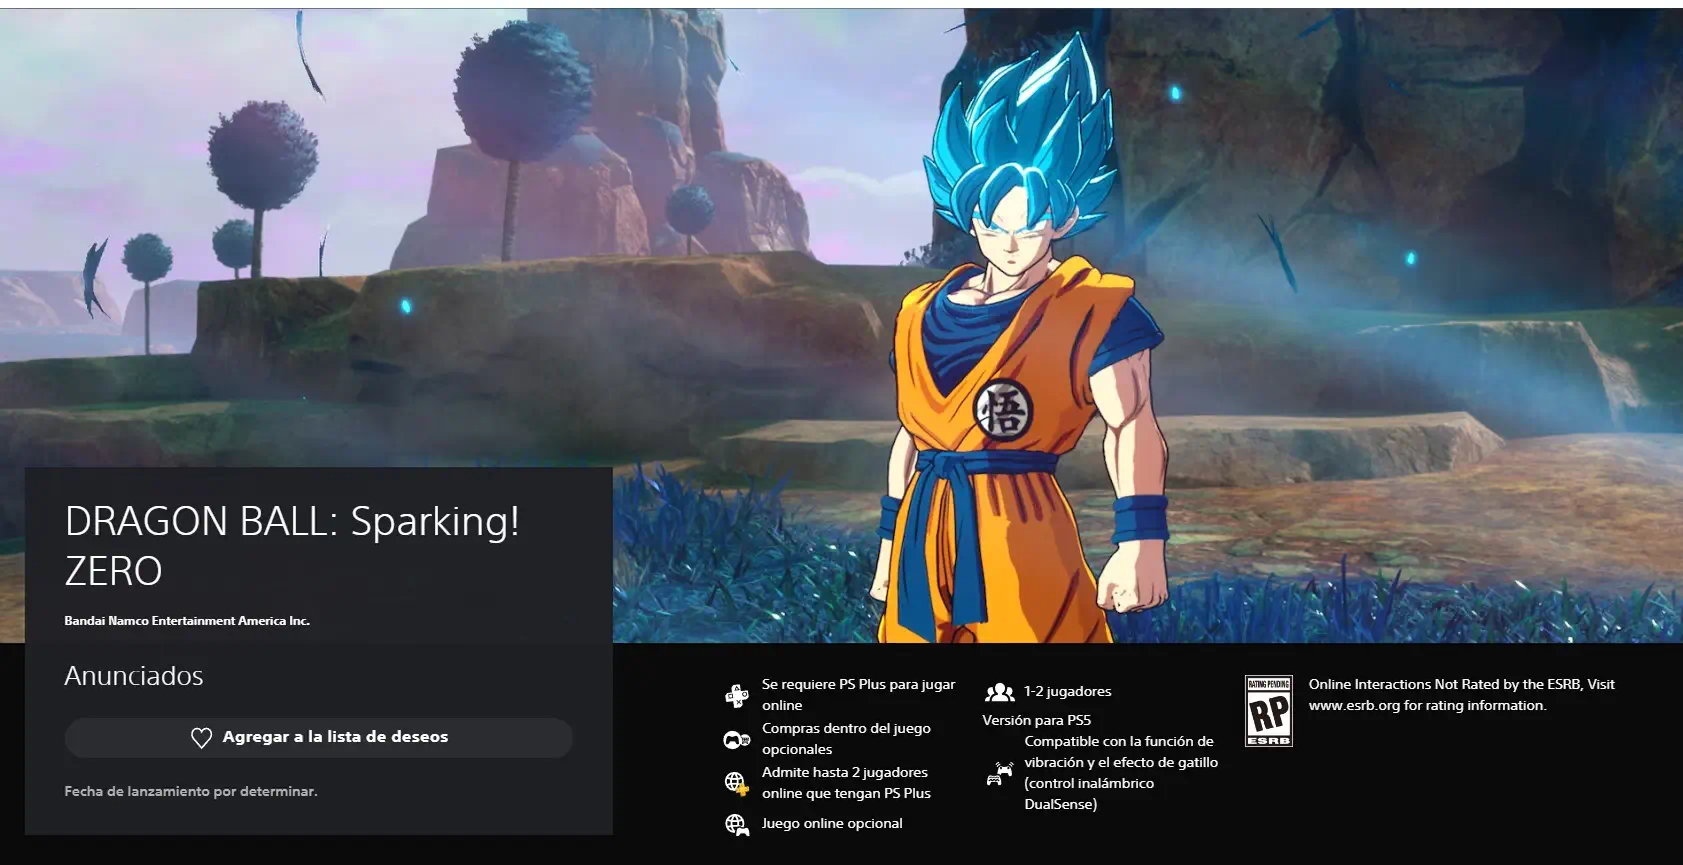Viewport: 1683px width, 865px height.
Task: Click the 'Fecha de lanzamiento por determinar' text
Action: click(x=191, y=791)
